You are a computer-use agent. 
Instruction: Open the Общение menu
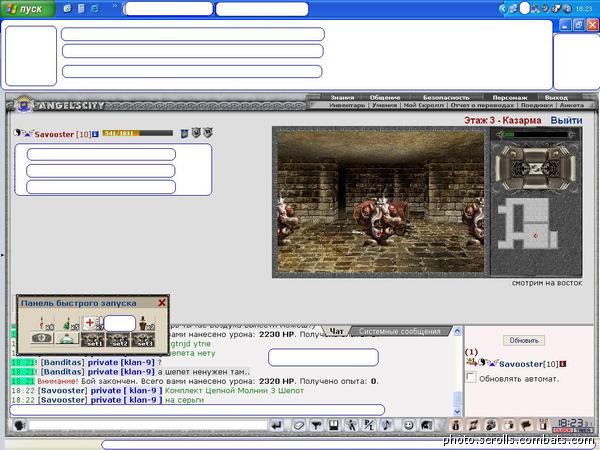(385, 98)
